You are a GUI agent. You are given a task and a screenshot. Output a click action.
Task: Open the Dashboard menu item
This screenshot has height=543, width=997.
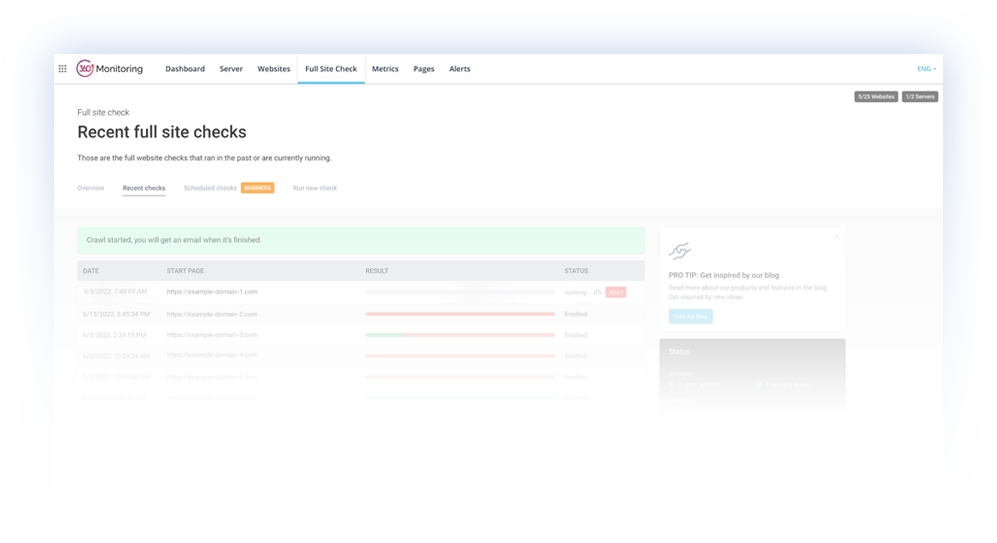[x=185, y=69]
